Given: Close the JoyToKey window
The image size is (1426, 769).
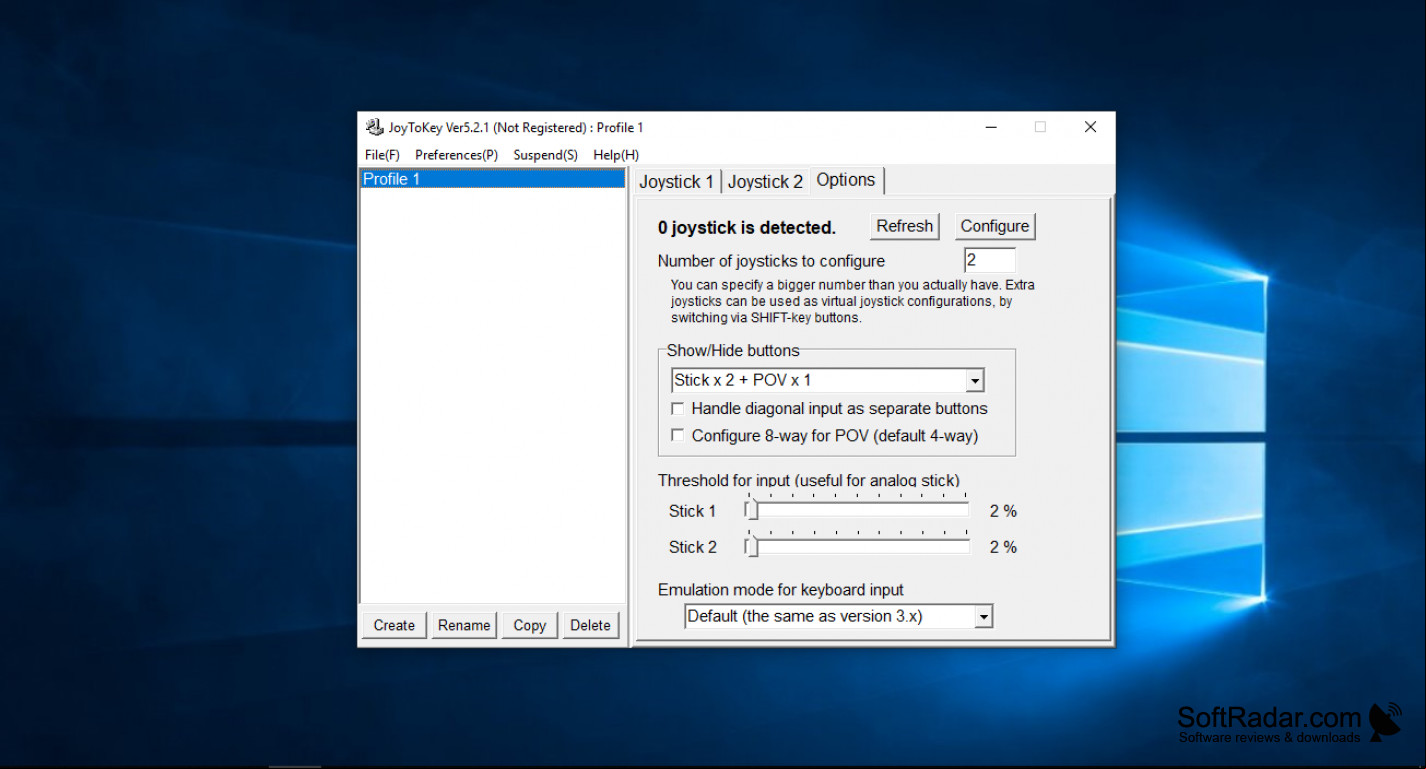Looking at the screenshot, I should [x=1090, y=127].
